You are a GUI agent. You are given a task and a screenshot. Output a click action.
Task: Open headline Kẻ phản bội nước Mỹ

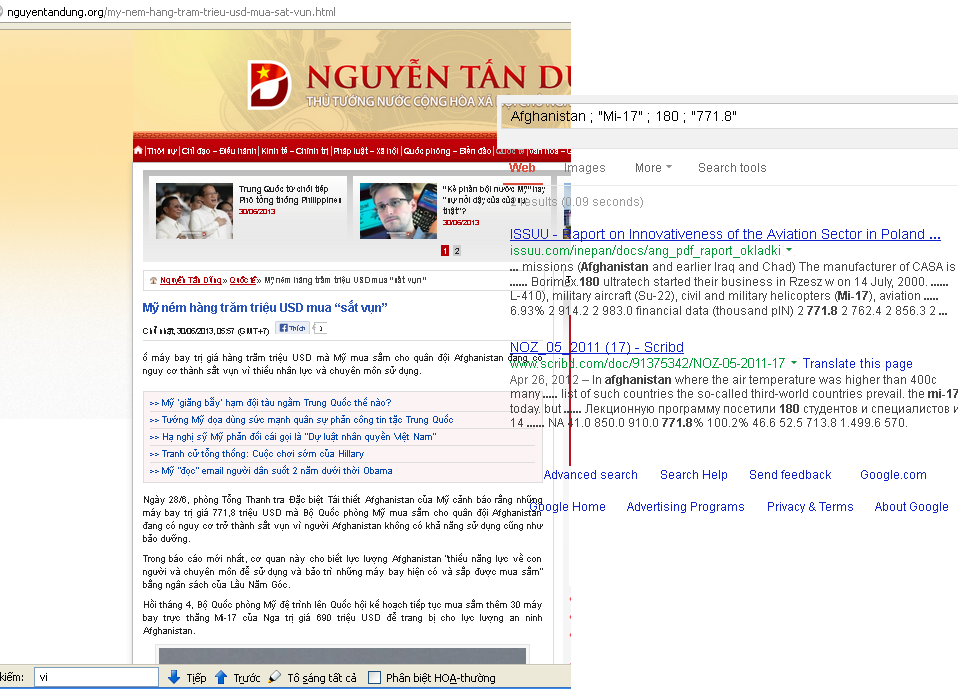tap(493, 199)
